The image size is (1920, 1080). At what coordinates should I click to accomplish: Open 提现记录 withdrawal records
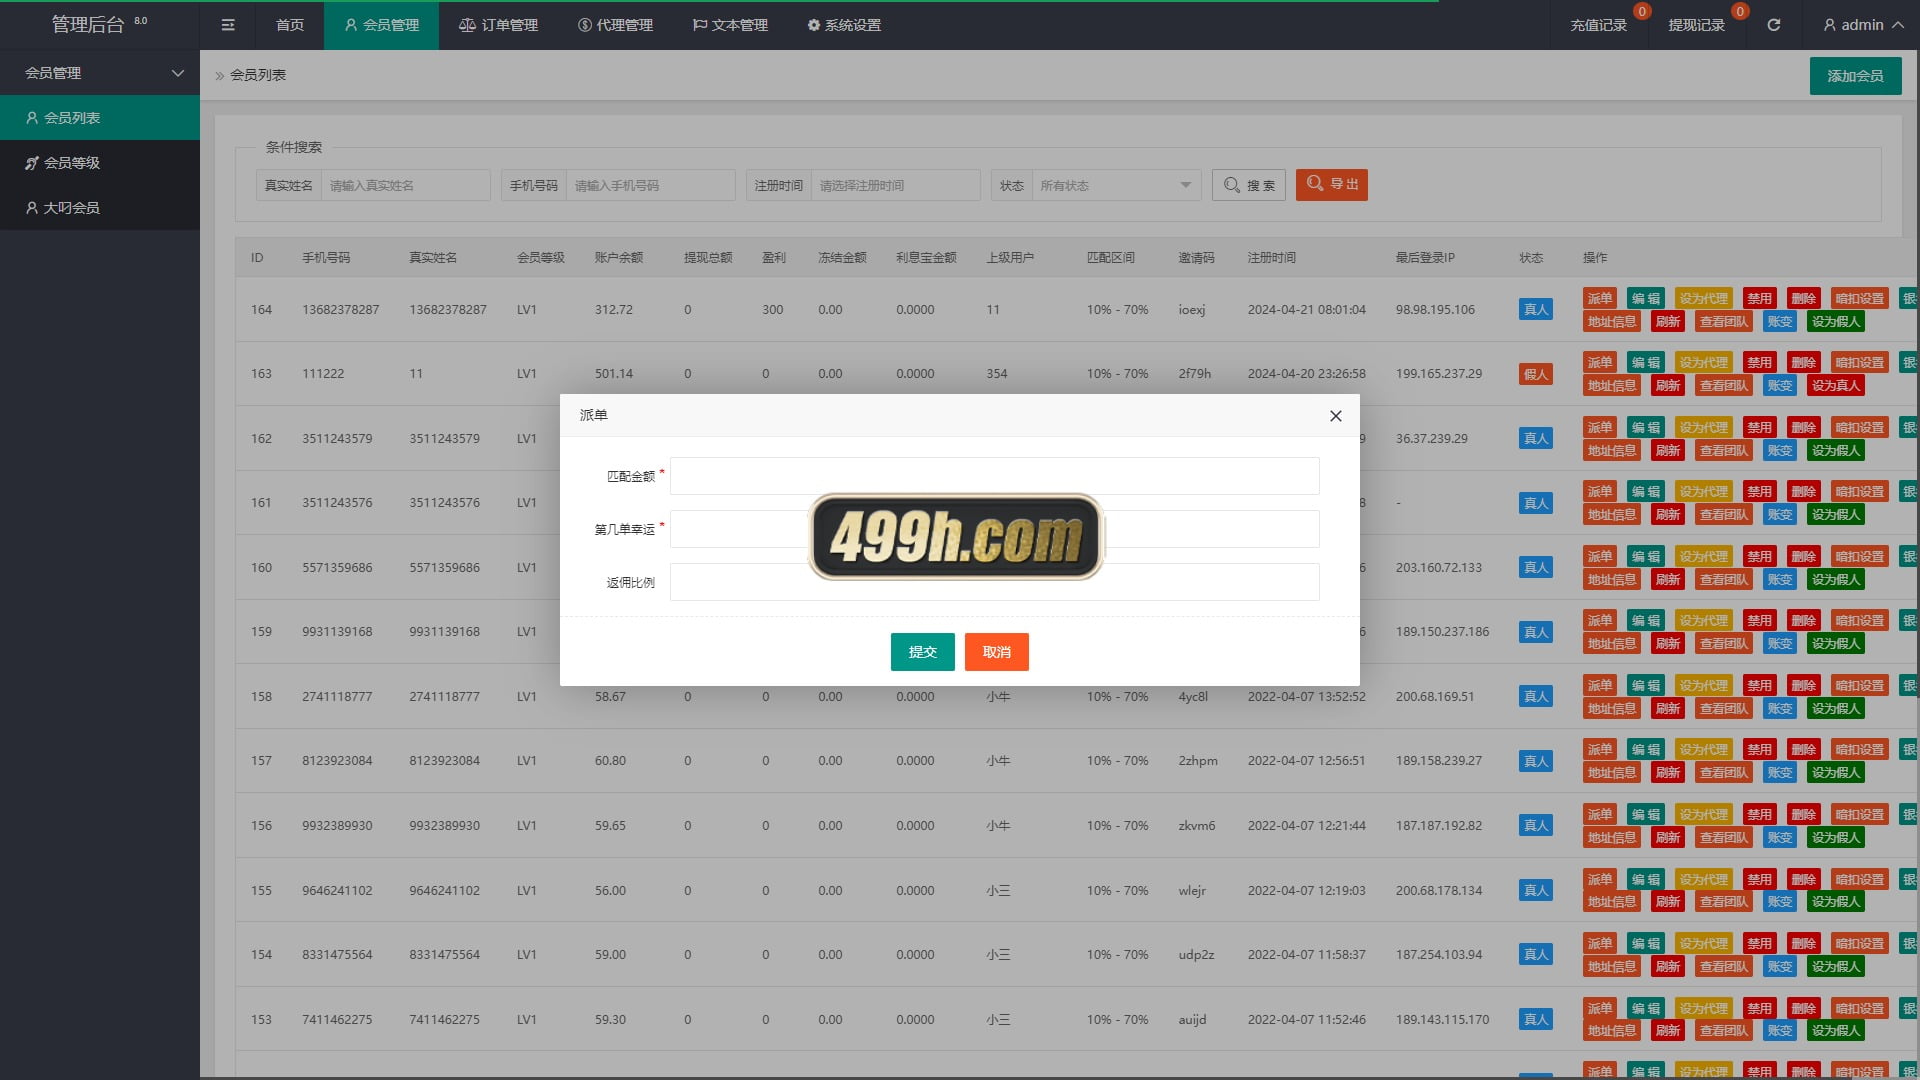[x=1696, y=25]
